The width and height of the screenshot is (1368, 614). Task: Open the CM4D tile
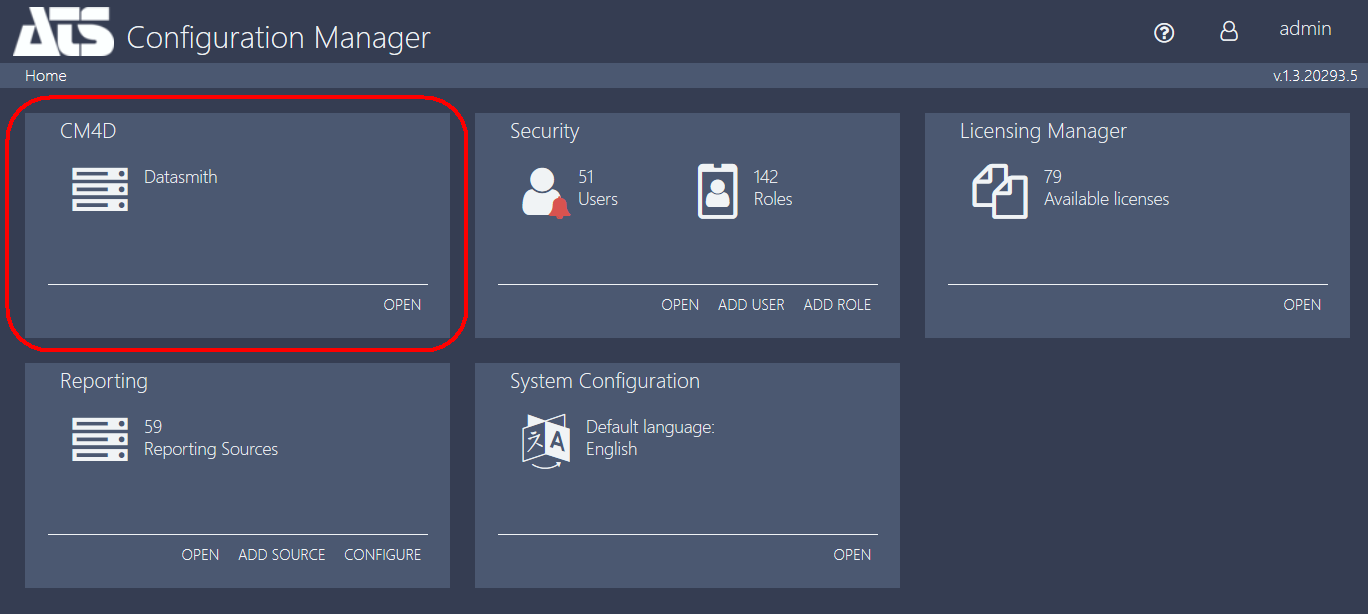(402, 305)
